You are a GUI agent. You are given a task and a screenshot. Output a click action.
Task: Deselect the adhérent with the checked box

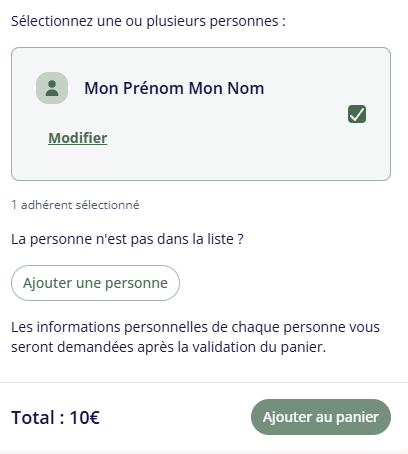pos(357,114)
